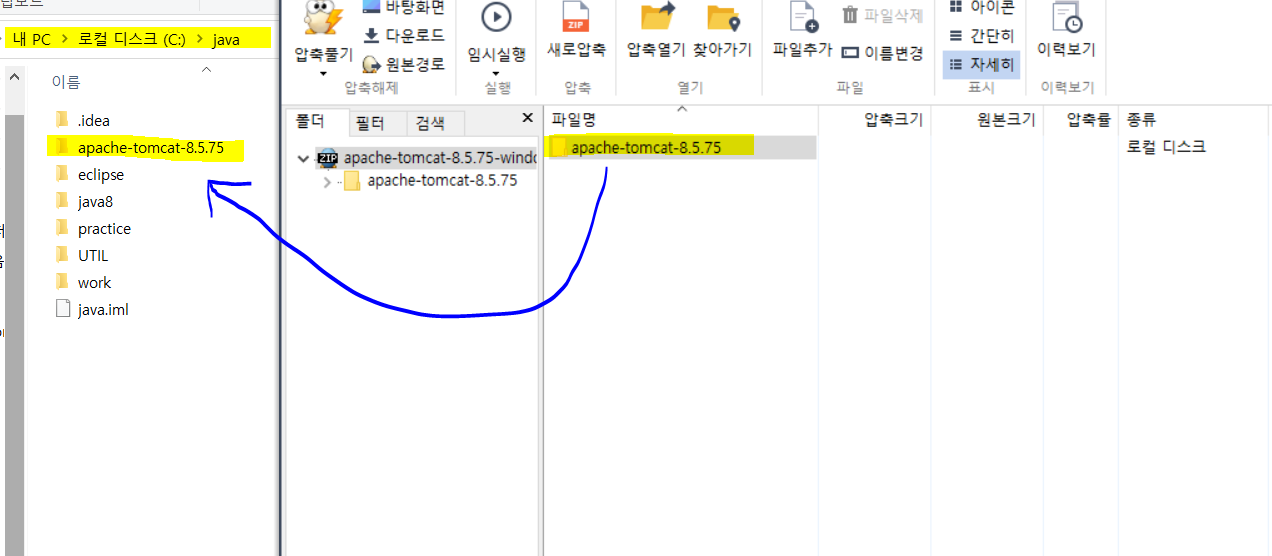The height and width of the screenshot is (556, 1272).
Task: Switch to the 필터 tab
Action: (x=370, y=123)
